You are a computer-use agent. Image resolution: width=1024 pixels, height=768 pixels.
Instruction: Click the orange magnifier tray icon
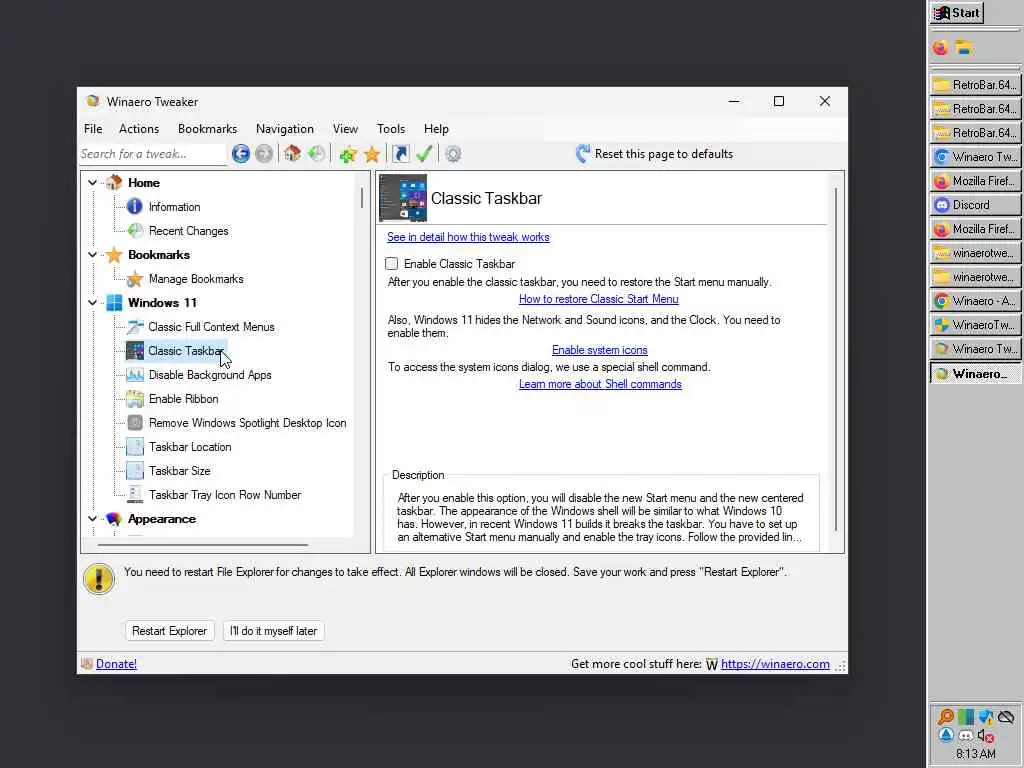(x=946, y=717)
